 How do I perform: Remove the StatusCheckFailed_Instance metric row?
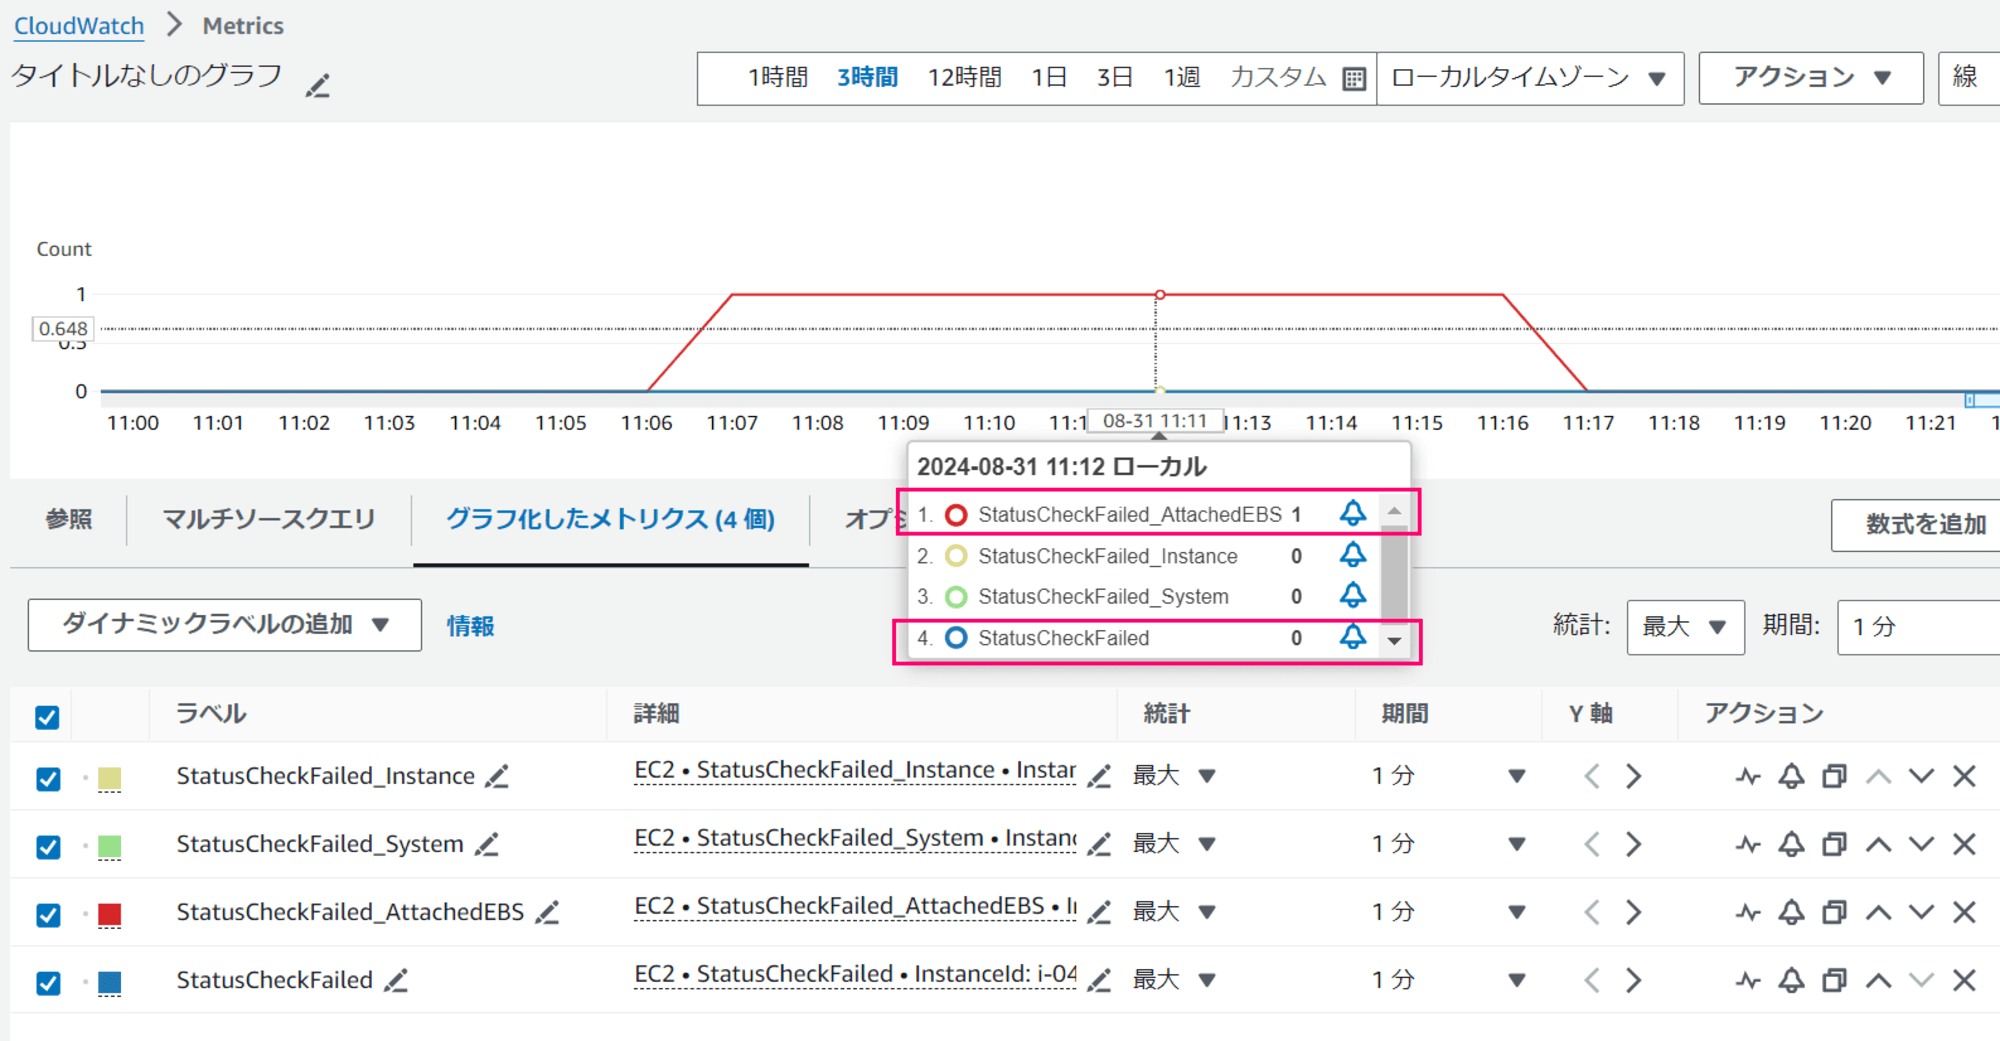point(1964,776)
